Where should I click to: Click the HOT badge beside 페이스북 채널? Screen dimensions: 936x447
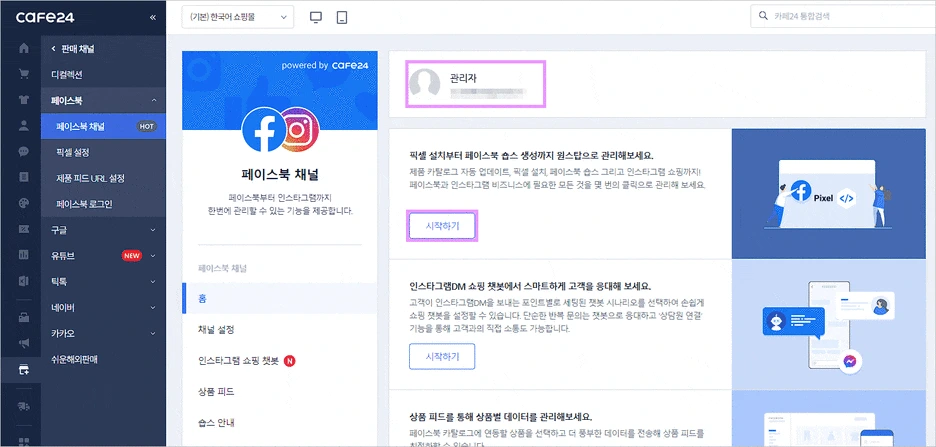(x=147, y=127)
